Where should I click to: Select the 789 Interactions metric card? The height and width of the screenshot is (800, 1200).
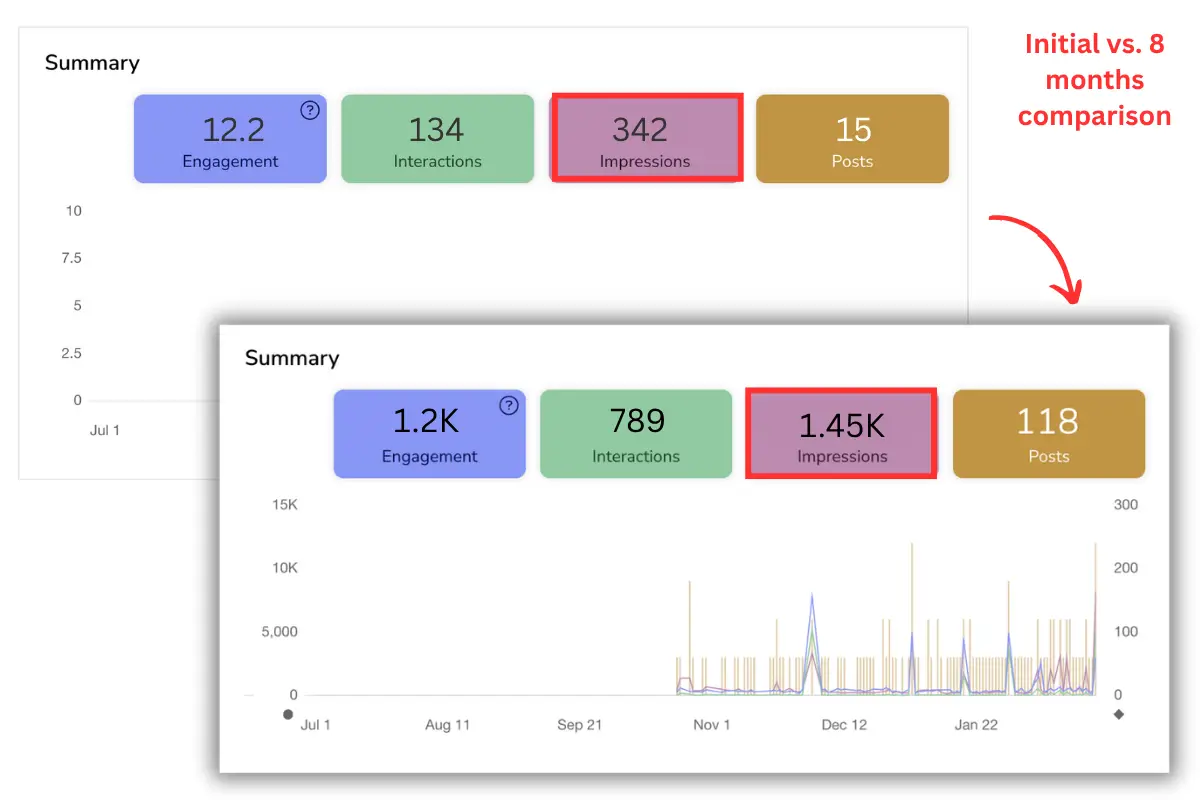point(636,433)
